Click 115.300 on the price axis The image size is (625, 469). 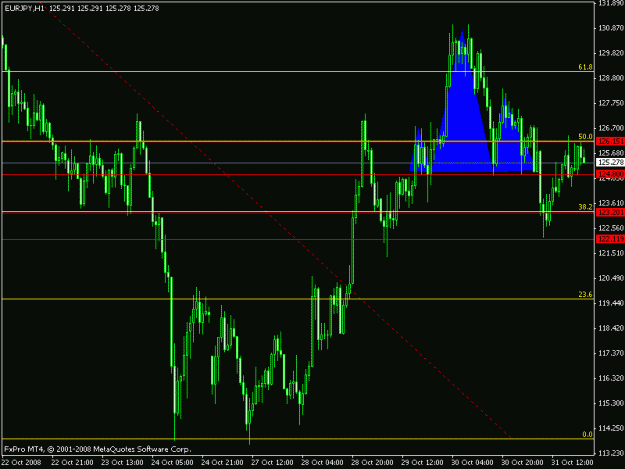point(611,403)
